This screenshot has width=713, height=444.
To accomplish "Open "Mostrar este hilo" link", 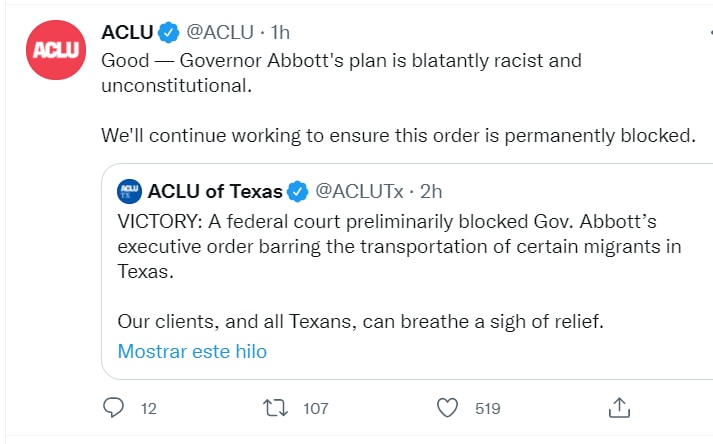I will point(192,351).
